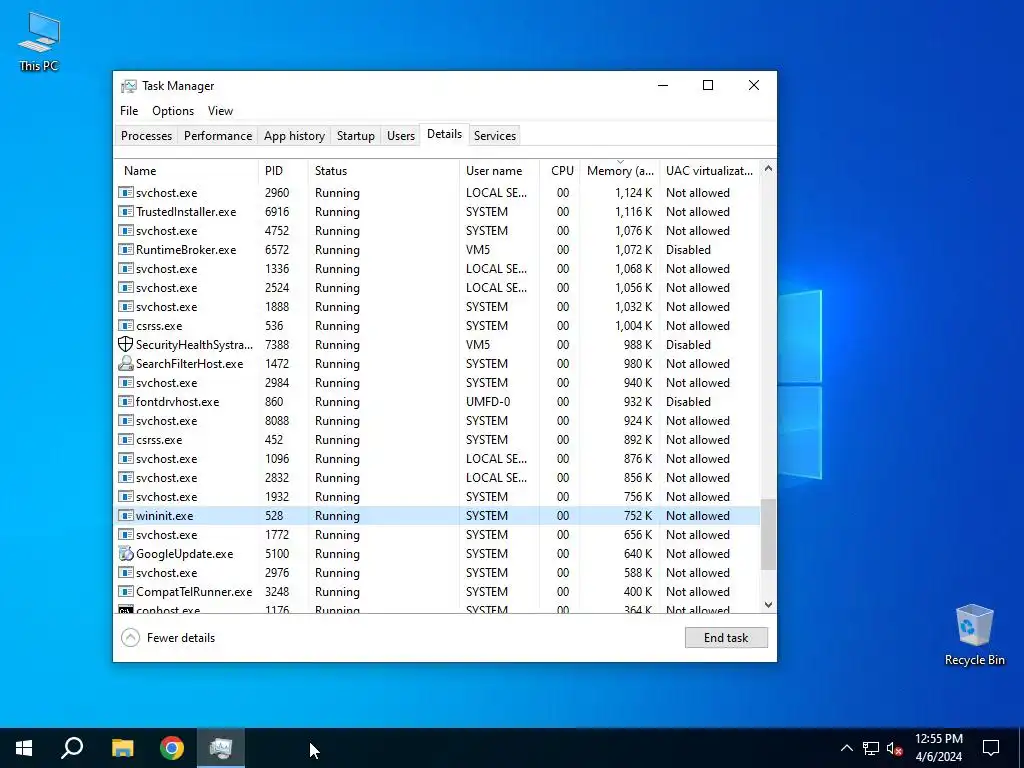Select PID 2976 cell
Image resolution: width=1024 pixels, height=768 pixels.
click(278, 573)
